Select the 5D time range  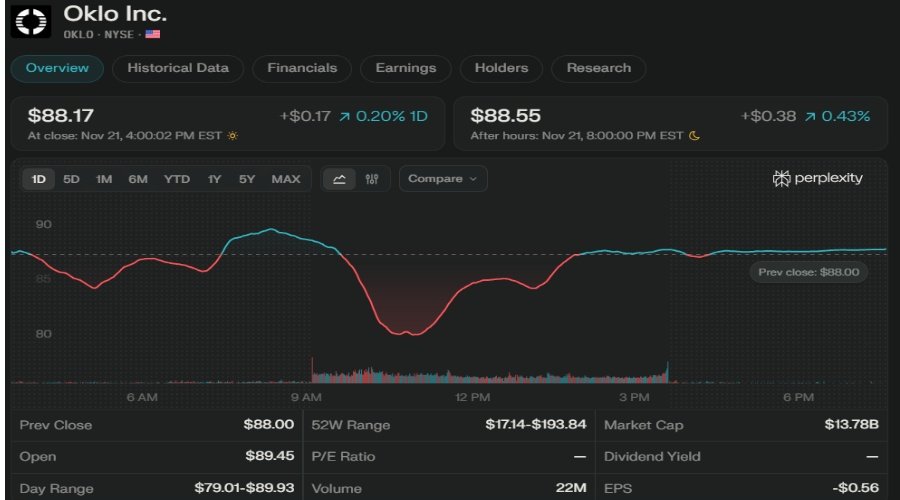pyautogui.click(x=71, y=179)
